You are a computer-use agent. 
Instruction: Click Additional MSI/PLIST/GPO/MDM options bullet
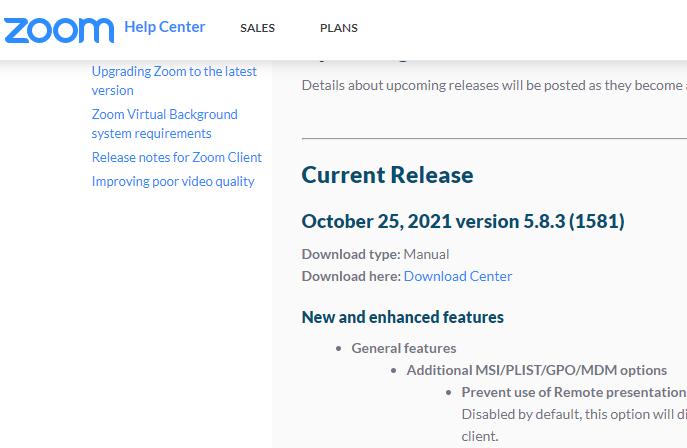tap(537, 370)
